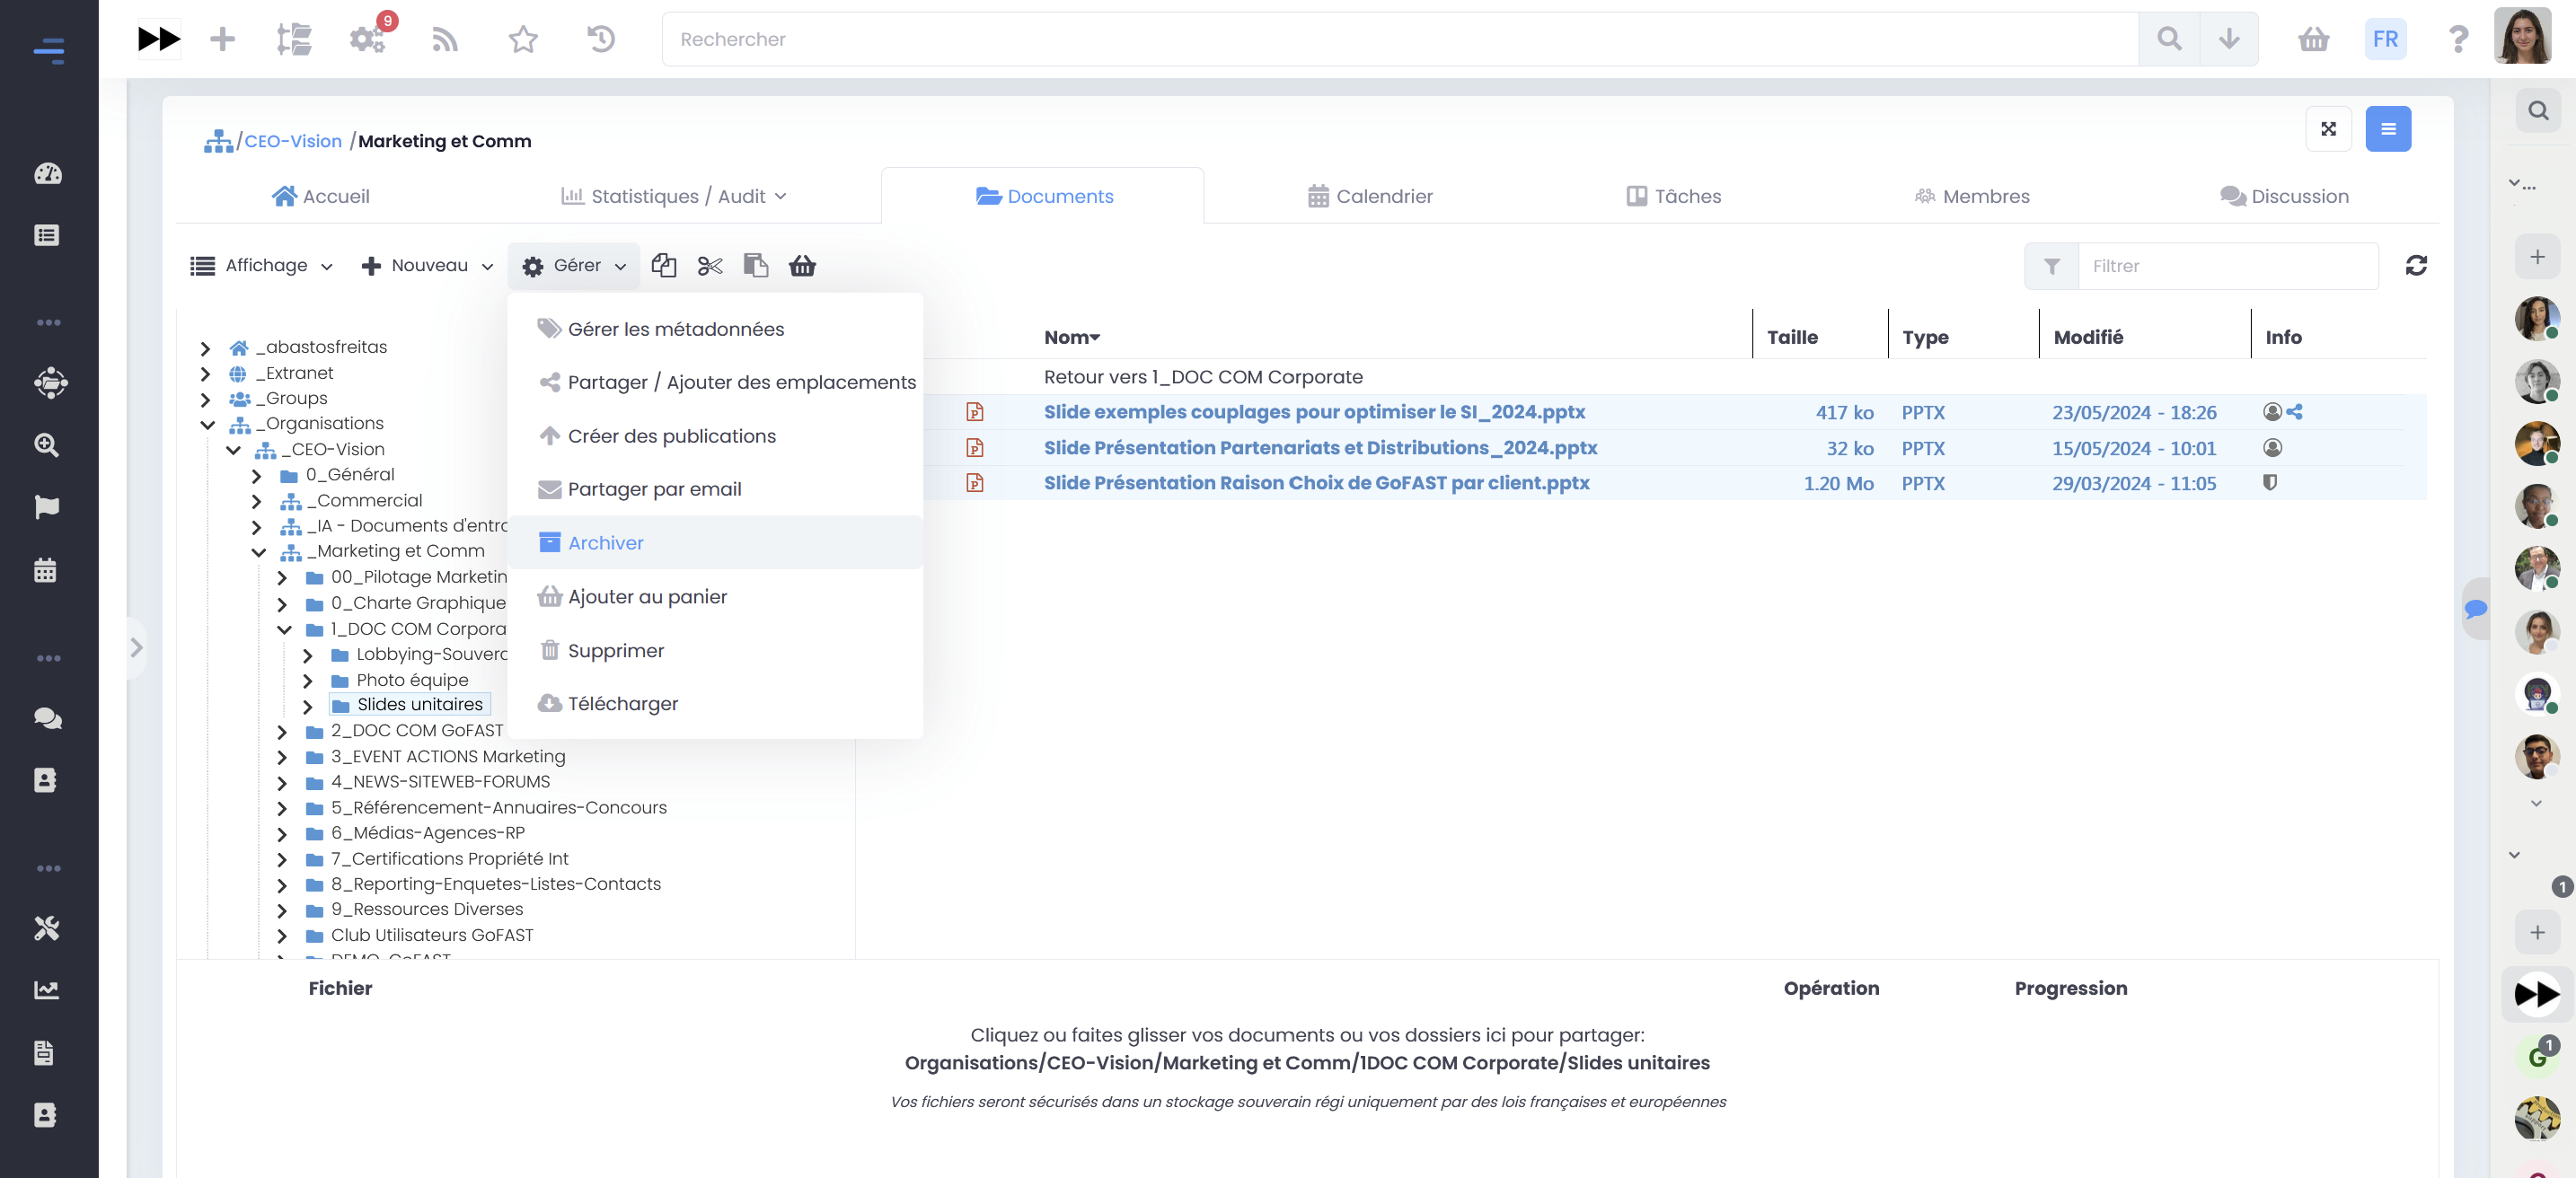This screenshot has height=1178, width=2576.
Task: Open Slide Présentation Partenariats et Distributions file
Action: [1320, 448]
